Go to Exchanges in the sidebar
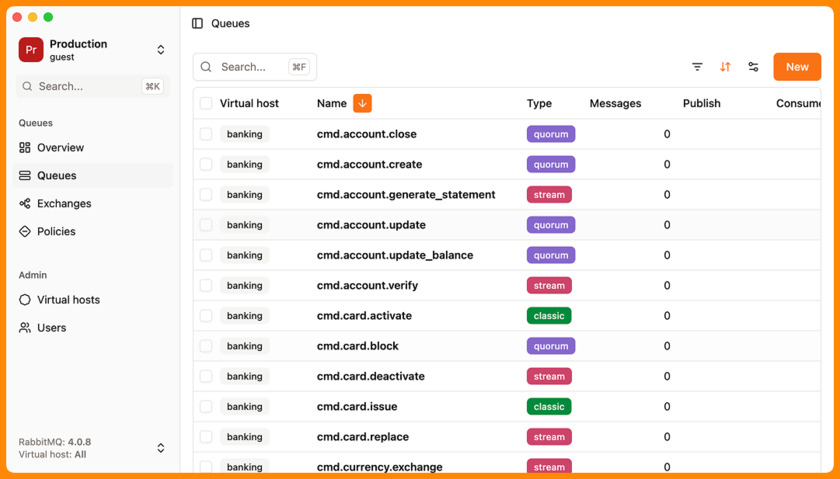This screenshot has width=840, height=479. (93, 203)
